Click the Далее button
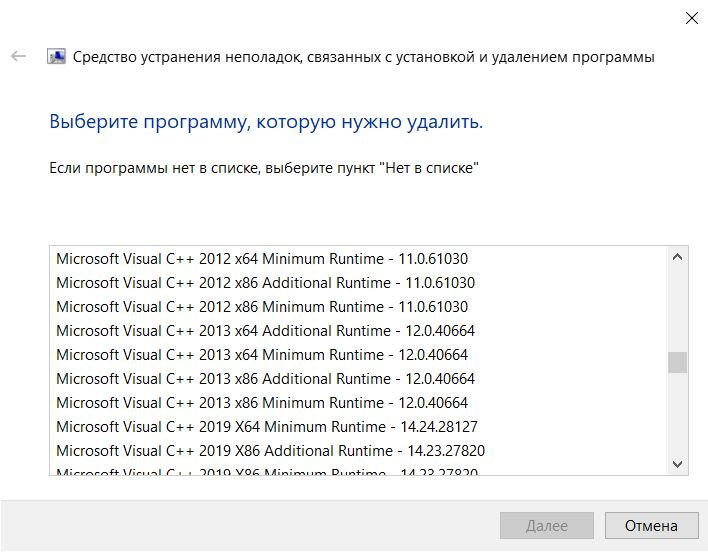The image size is (708, 552). (x=547, y=525)
